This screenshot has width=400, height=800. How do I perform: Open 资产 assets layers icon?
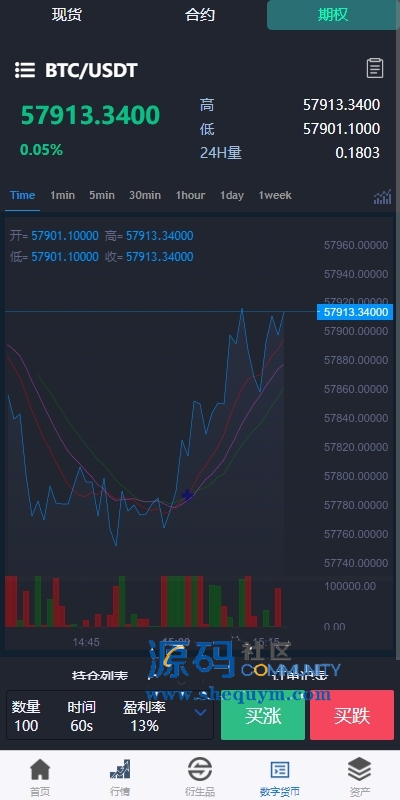360,769
